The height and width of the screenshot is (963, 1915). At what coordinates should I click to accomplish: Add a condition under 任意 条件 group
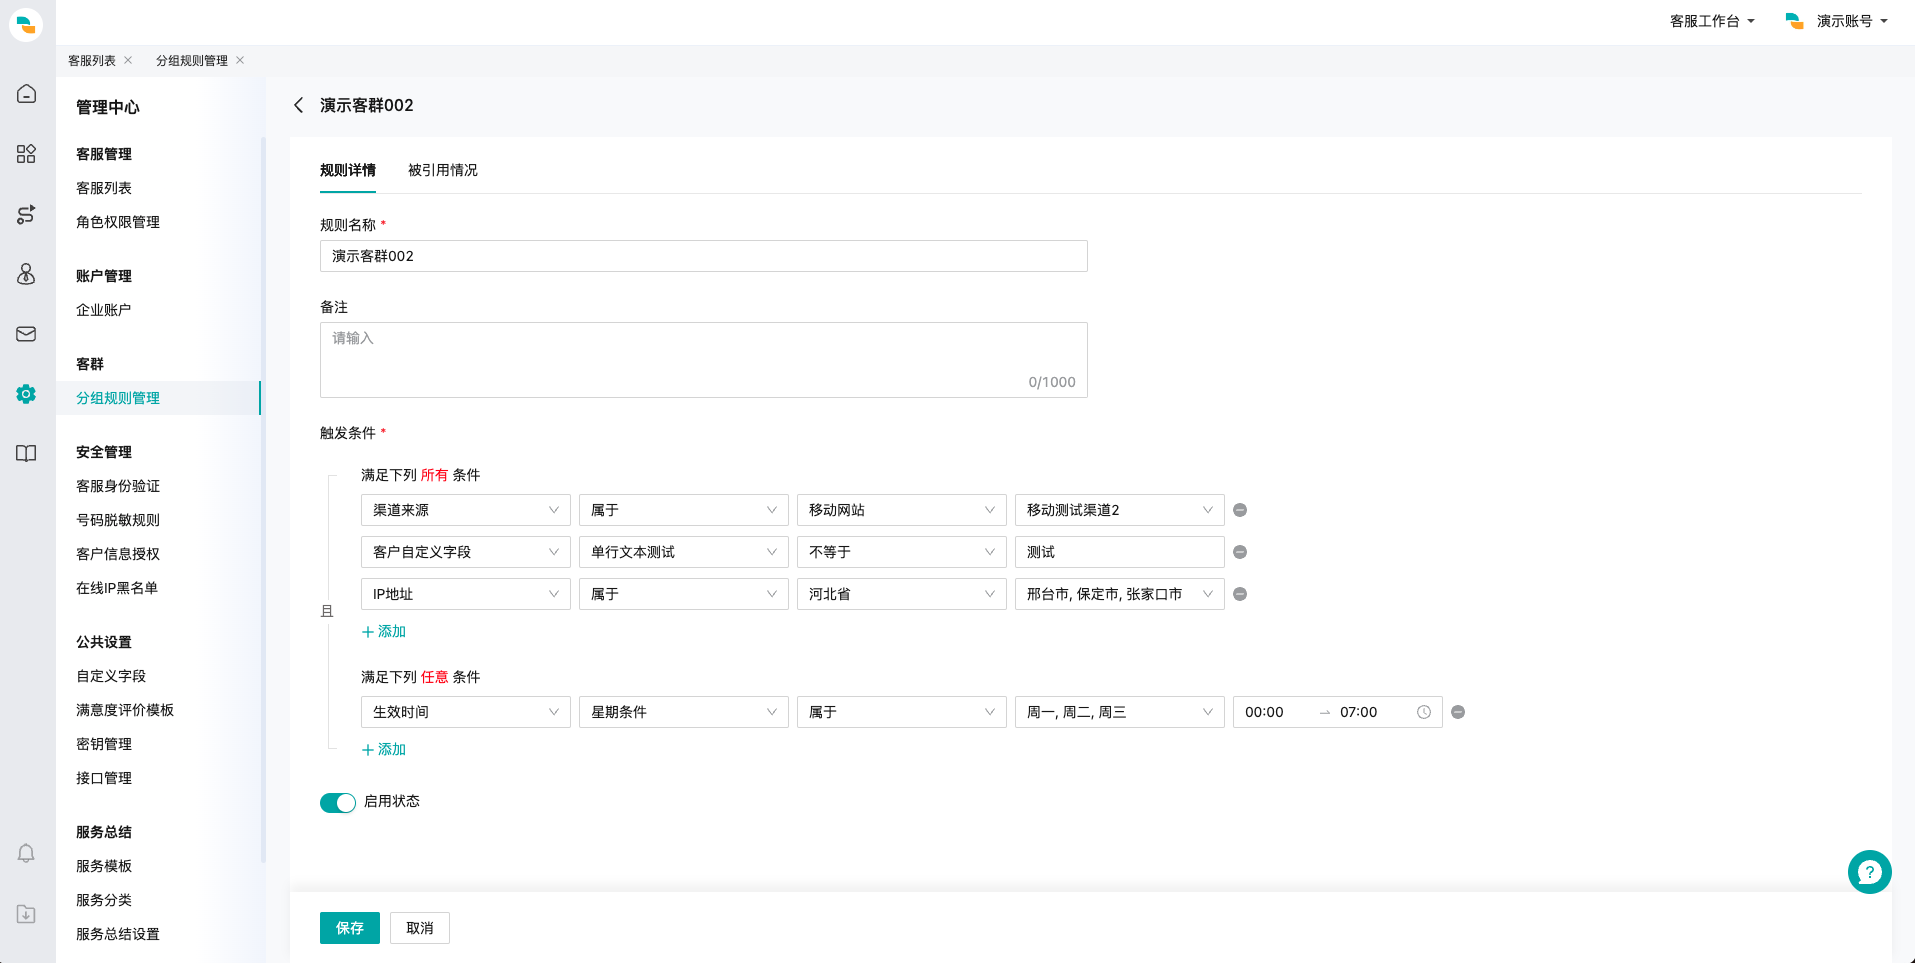click(384, 750)
